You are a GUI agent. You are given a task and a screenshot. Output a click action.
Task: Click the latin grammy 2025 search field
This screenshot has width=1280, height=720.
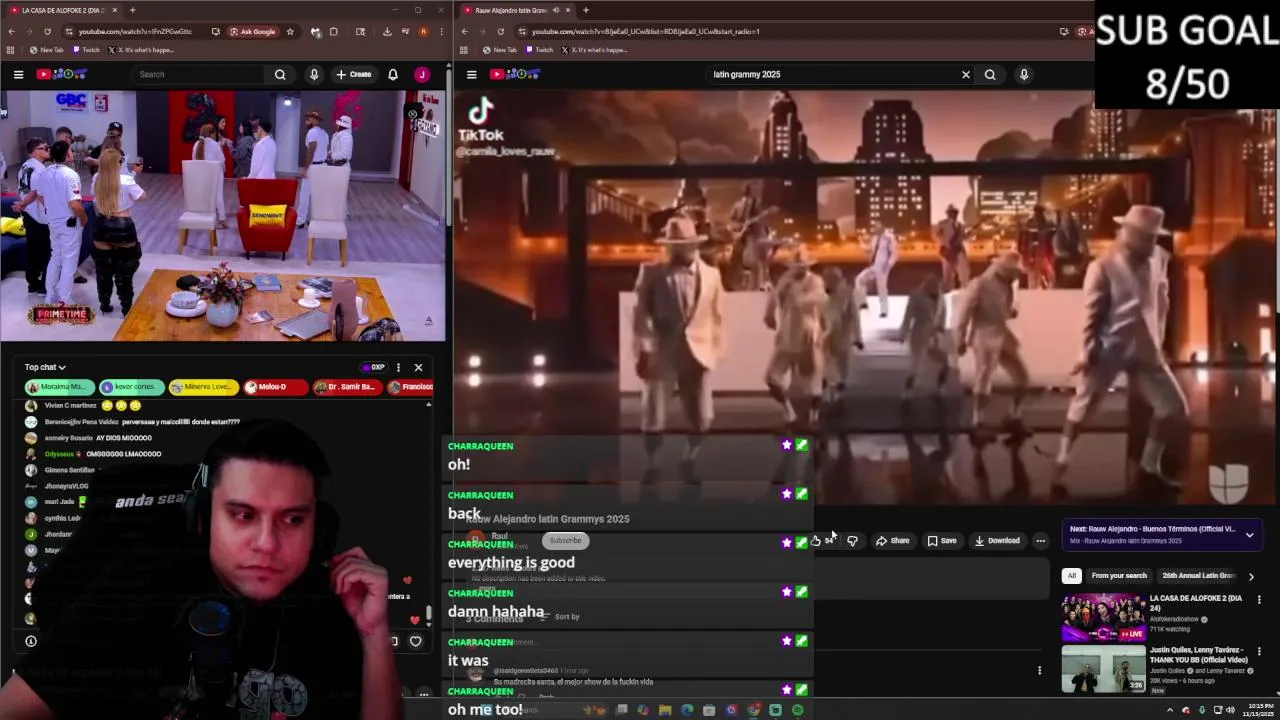pyautogui.click(x=830, y=74)
